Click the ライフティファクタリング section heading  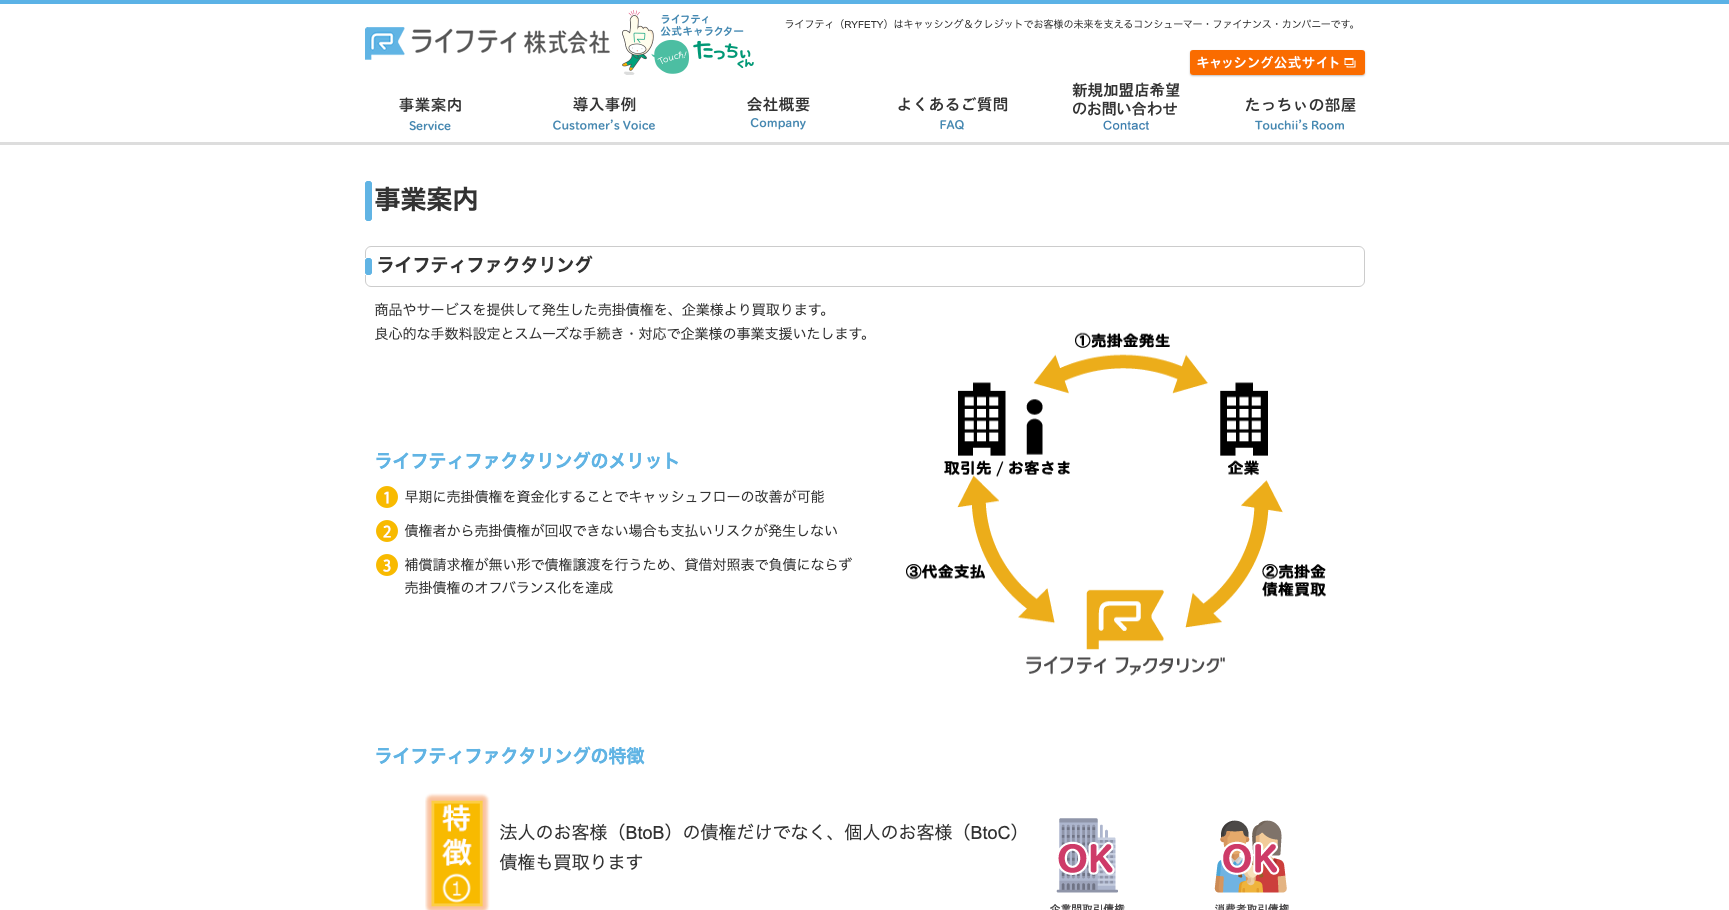485,265
